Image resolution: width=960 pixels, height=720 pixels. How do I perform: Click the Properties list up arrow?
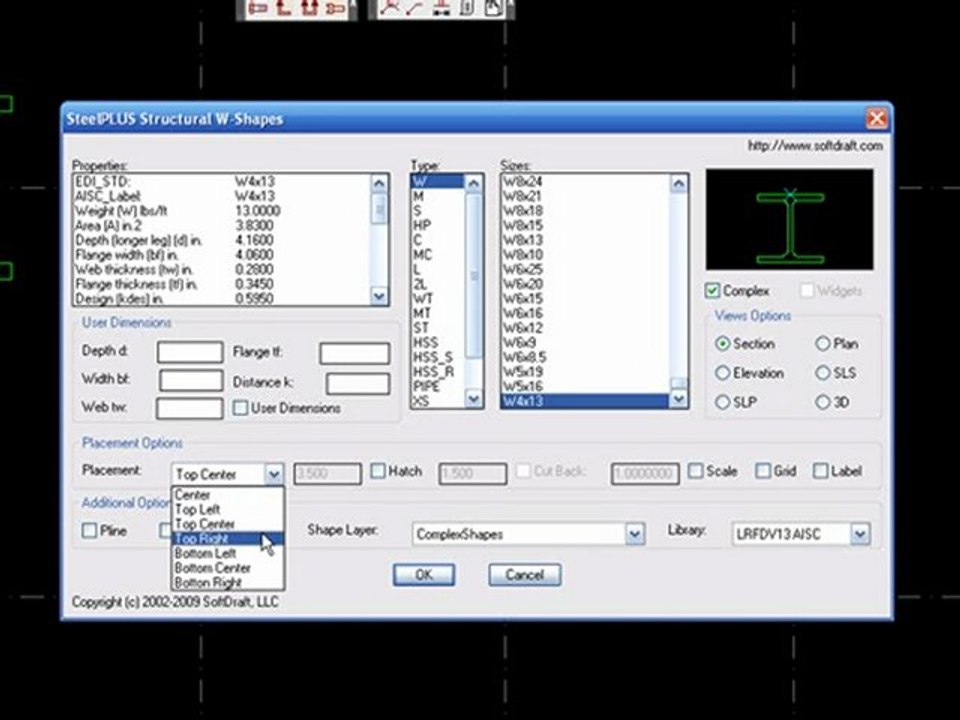point(379,183)
